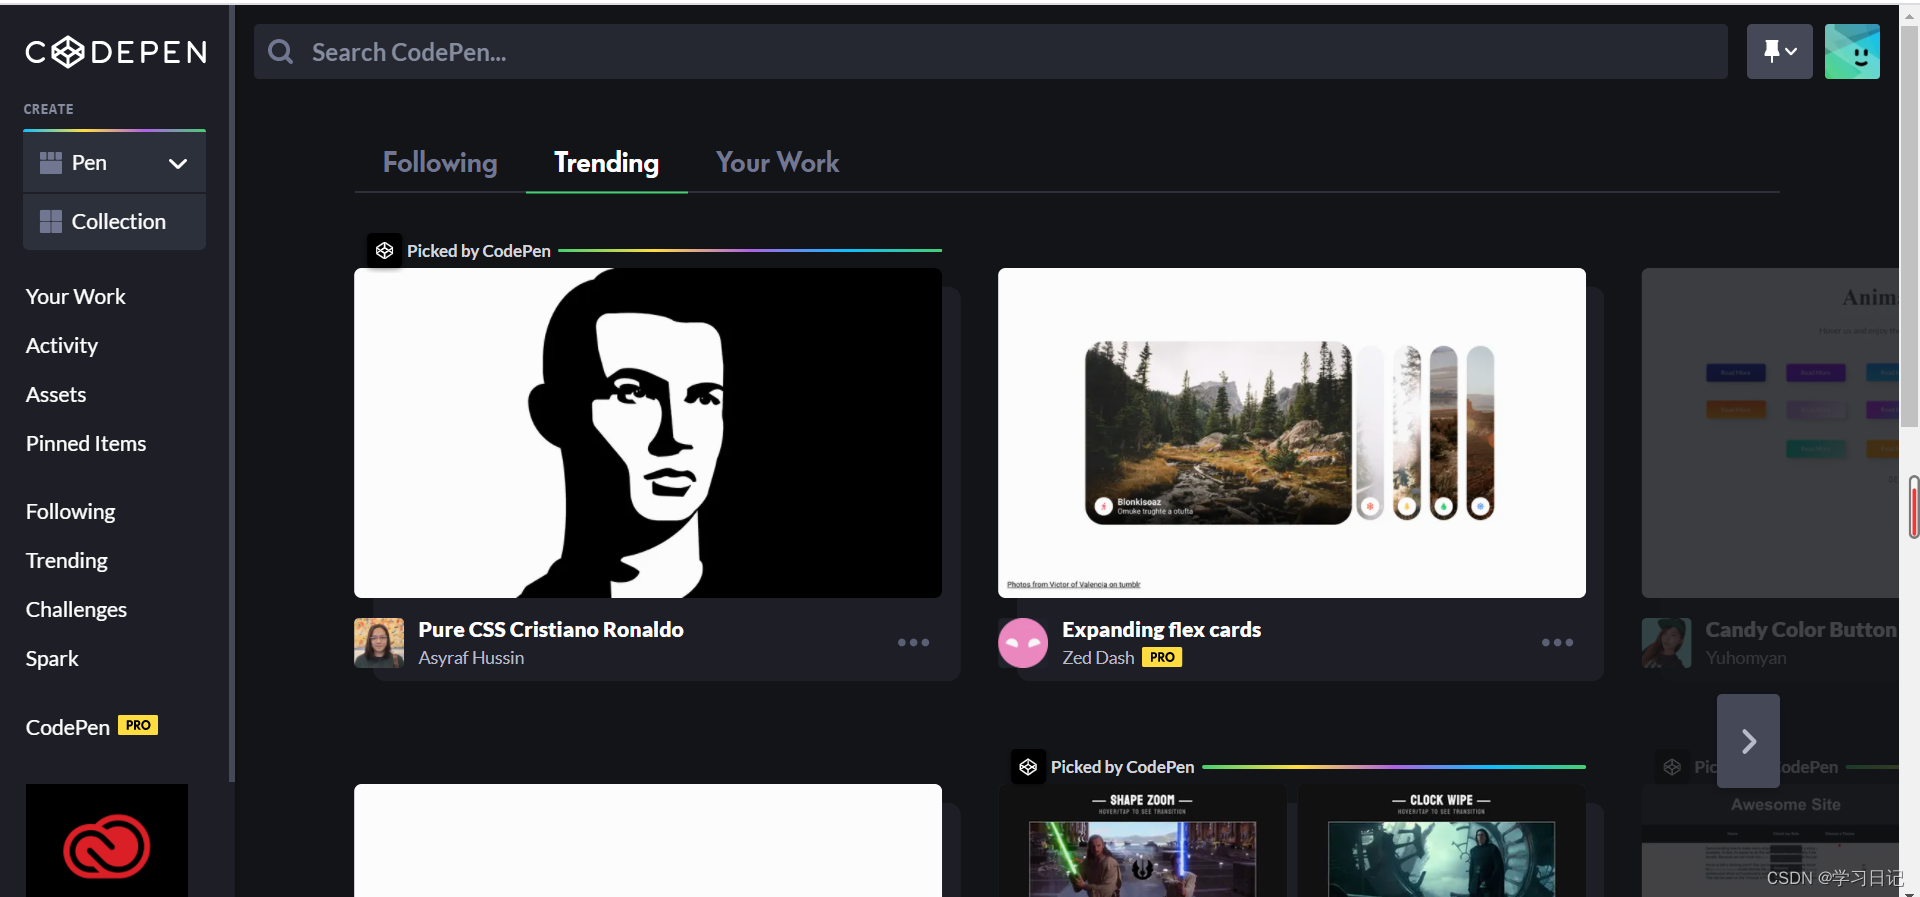Open Asyraf Hussin's profile
The height and width of the screenshot is (897, 1920).
471,658
